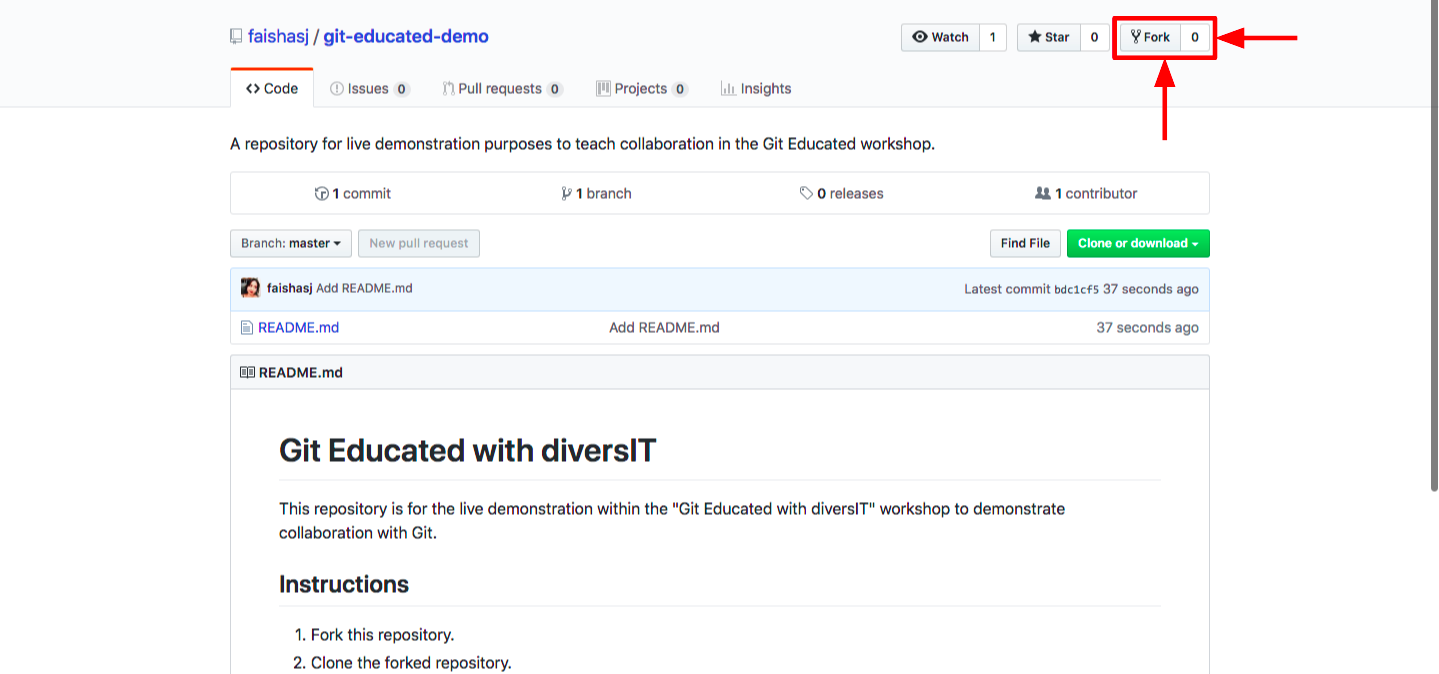Viewport: 1439px width, 674px height.
Task: Click the 'Clone the forked repository.' list item
Action: [x=411, y=662]
